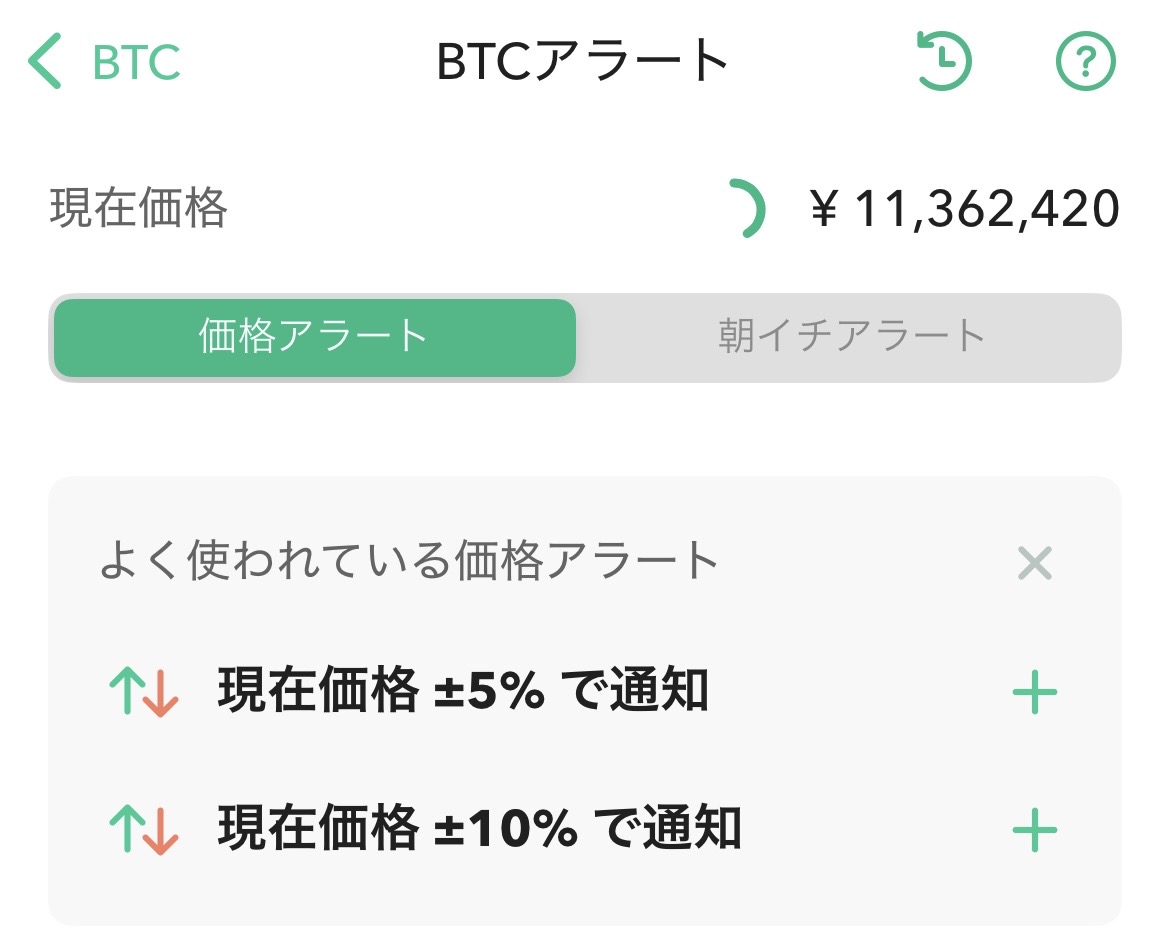Tap the yen symbol before the price
Image resolution: width=1170 pixels, height=948 pixels.
point(824,208)
